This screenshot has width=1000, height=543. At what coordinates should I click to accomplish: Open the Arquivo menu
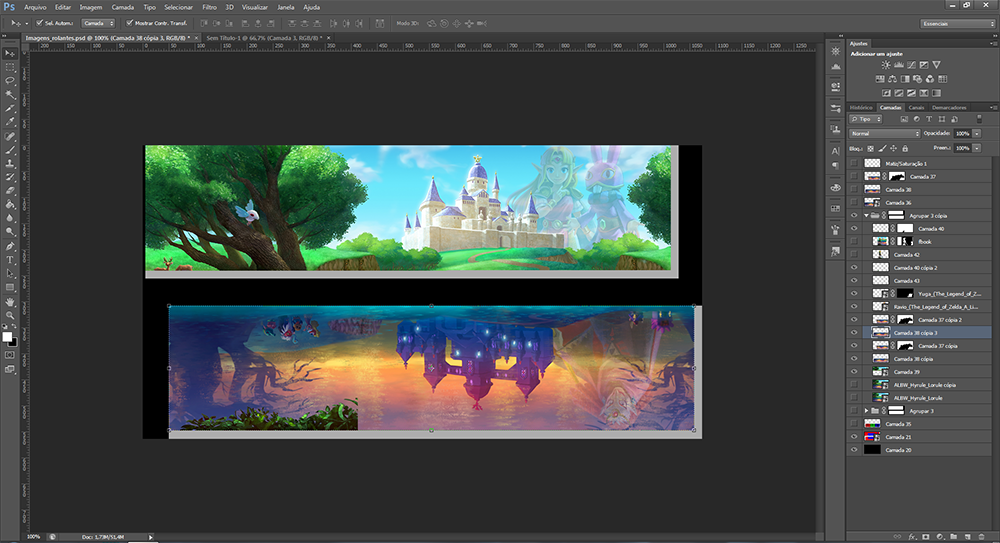35,8
